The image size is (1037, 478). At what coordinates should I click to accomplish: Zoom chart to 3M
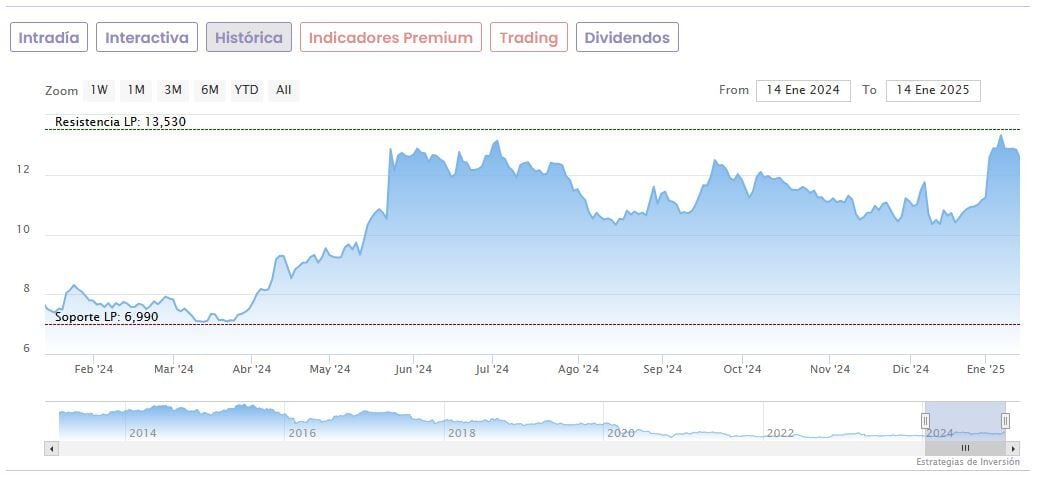pyautogui.click(x=173, y=90)
